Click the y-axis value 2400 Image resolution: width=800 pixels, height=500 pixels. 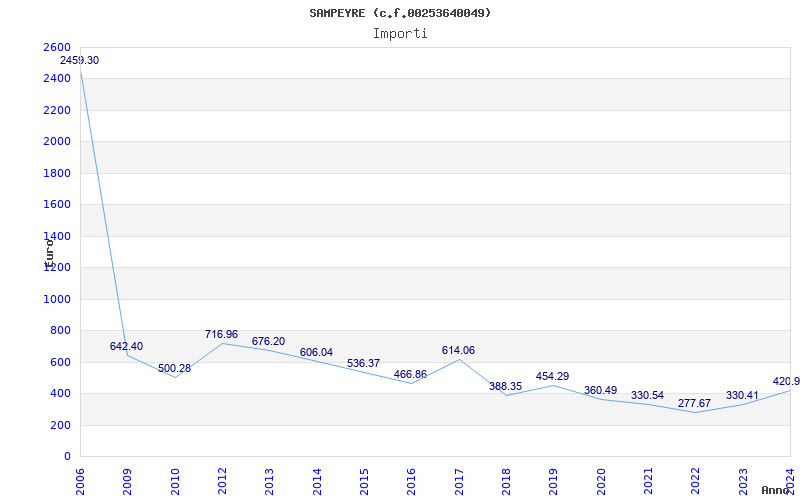click(x=57, y=79)
